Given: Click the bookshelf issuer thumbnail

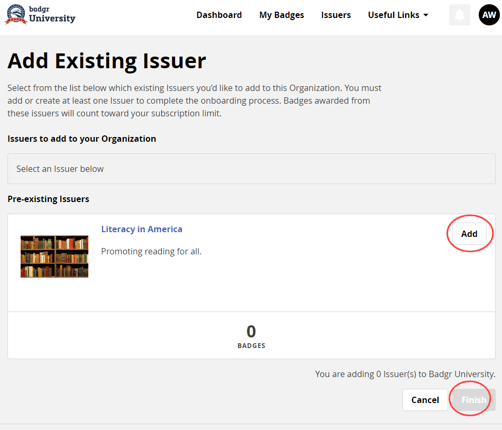Looking at the screenshot, I should pyautogui.click(x=54, y=256).
